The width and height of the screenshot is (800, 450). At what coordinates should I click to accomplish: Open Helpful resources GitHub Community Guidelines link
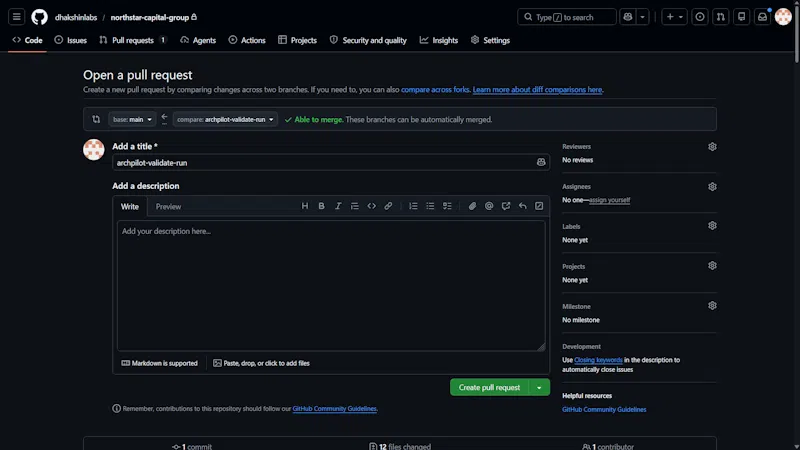(x=604, y=409)
